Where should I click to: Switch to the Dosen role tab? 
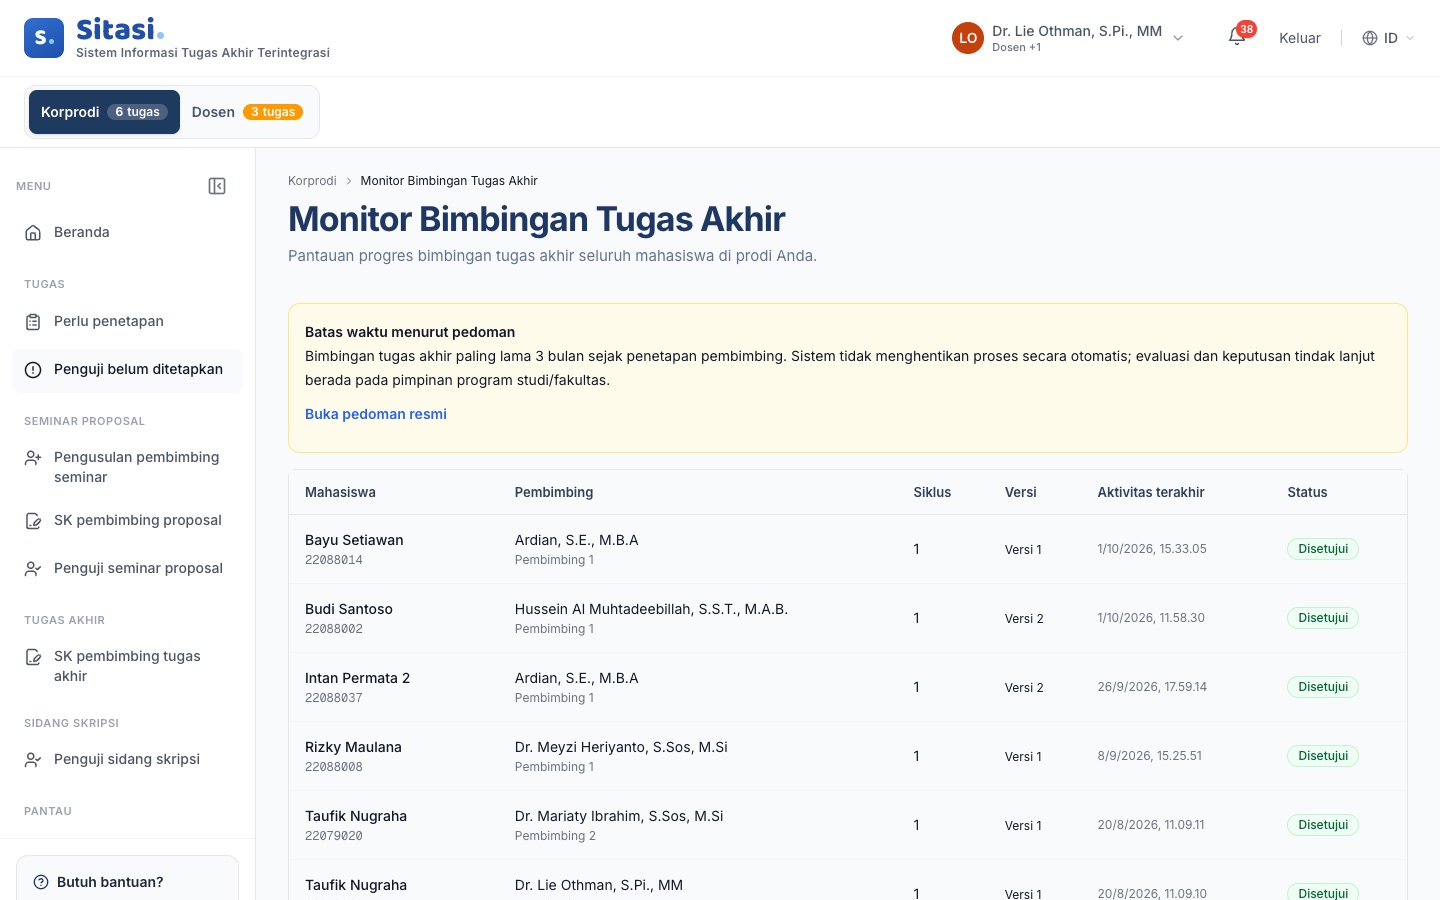[247, 112]
